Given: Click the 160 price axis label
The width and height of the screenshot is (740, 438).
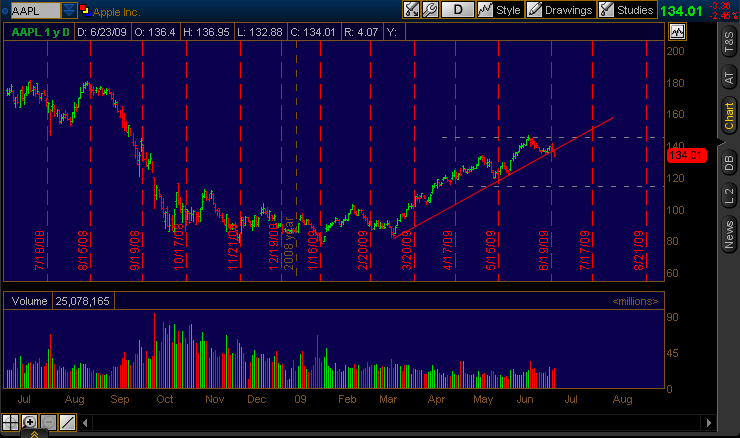Looking at the screenshot, I should pyautogui.click(x=675, y=114).
